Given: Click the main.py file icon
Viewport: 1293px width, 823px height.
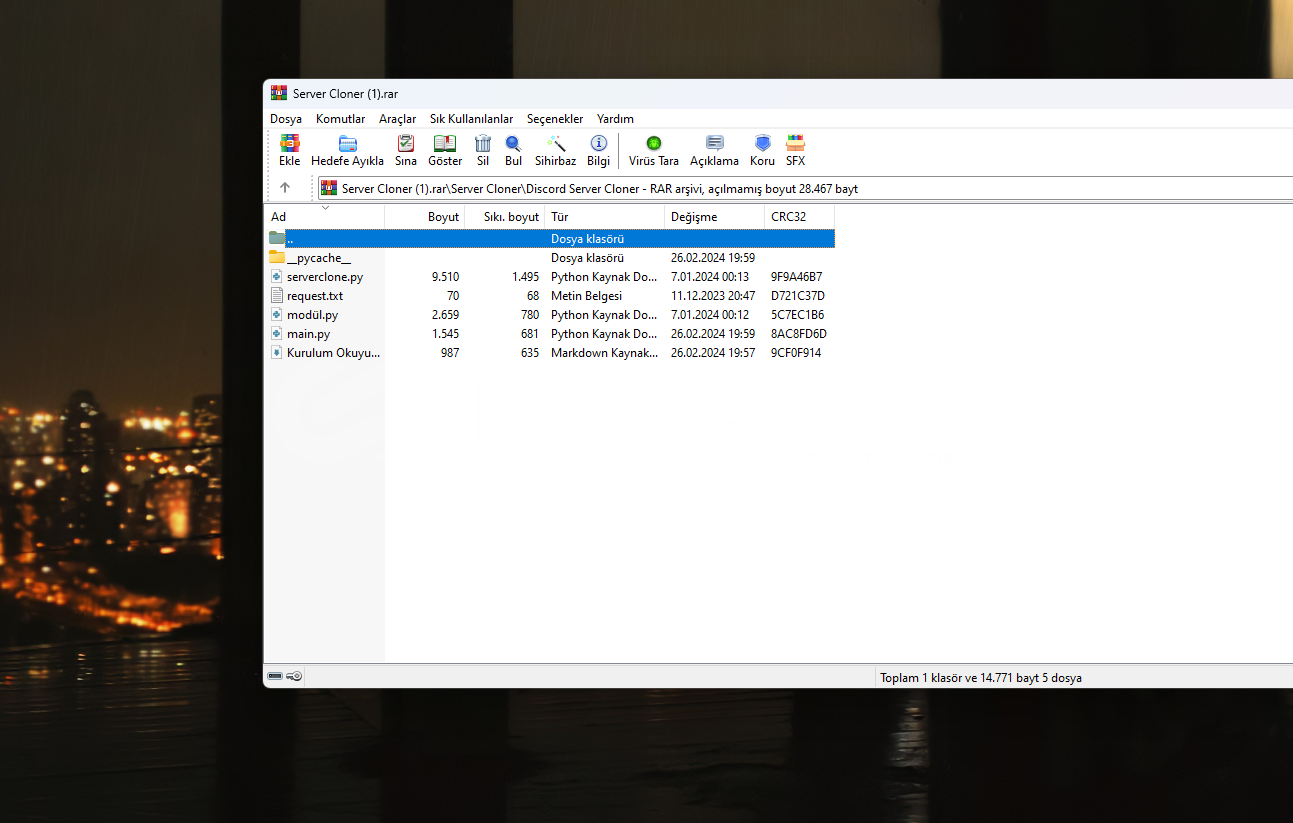Looking at the screenshot, I should [277, 333].
